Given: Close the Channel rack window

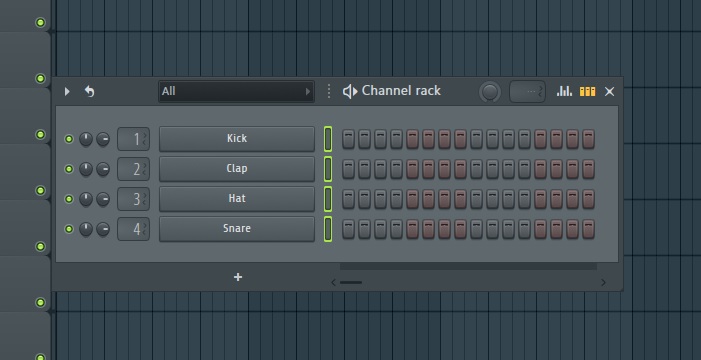Looking at the screenshot, I should [609, 92].
